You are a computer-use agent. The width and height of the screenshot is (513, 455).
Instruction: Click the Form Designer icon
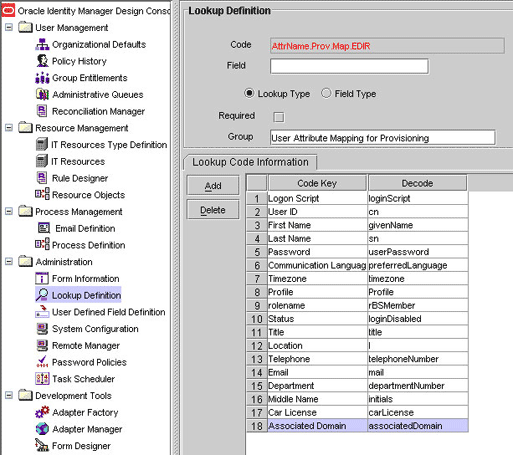42,446
